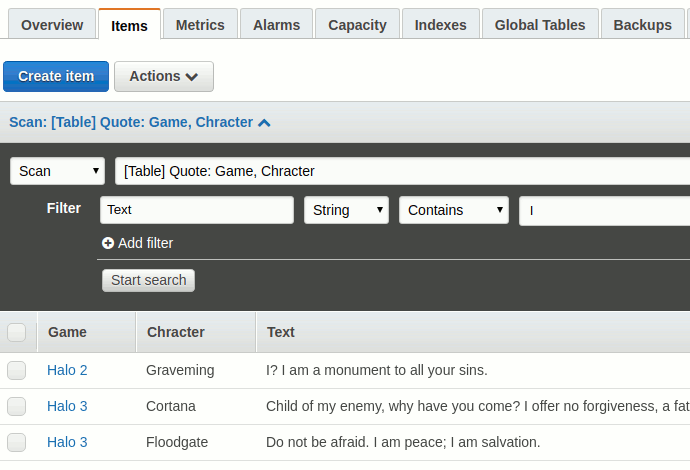Click the table selection field for Quote

point(400,171)
